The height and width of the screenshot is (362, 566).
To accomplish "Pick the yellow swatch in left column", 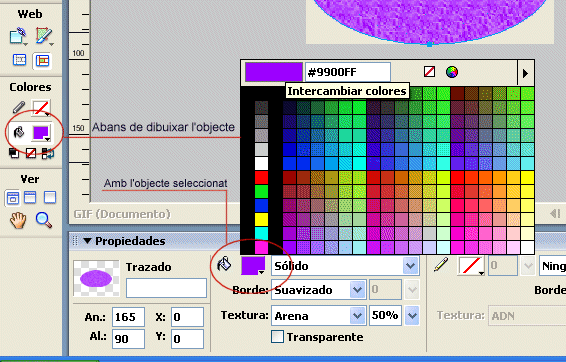I will point(261,219).
